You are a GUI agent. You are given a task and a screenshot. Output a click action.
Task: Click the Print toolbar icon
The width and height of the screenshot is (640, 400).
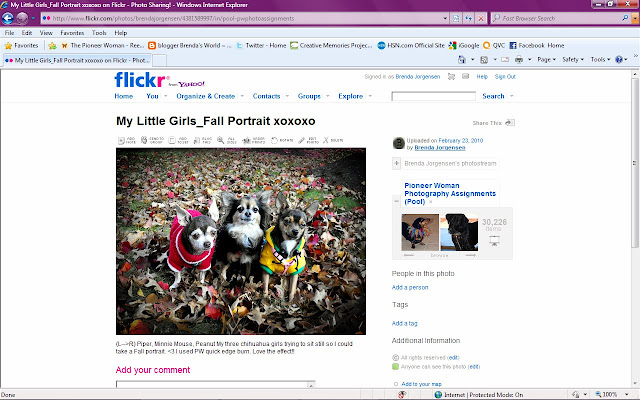[x=519, y=60]
